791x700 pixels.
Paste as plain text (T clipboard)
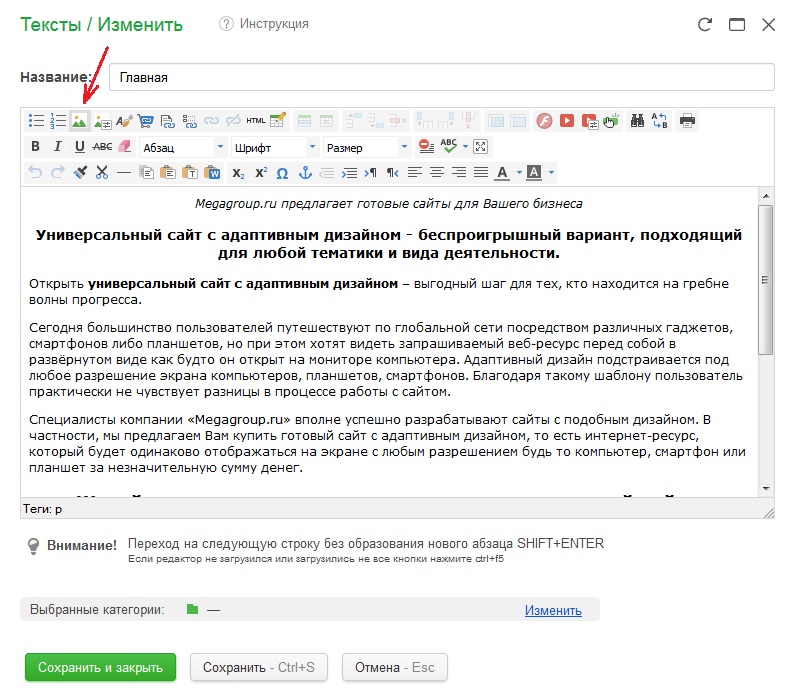(190, 172)
